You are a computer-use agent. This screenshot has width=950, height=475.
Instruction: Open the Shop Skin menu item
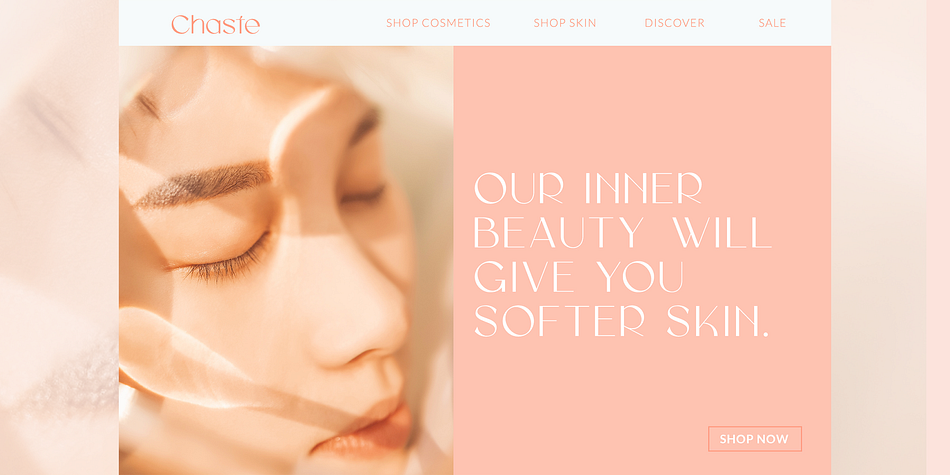click(565, 23)
